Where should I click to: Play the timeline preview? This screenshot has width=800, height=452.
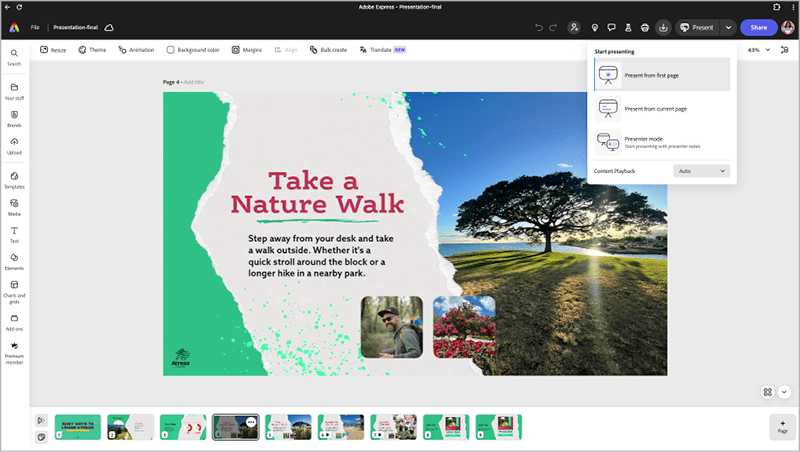(x=41, y=420)
